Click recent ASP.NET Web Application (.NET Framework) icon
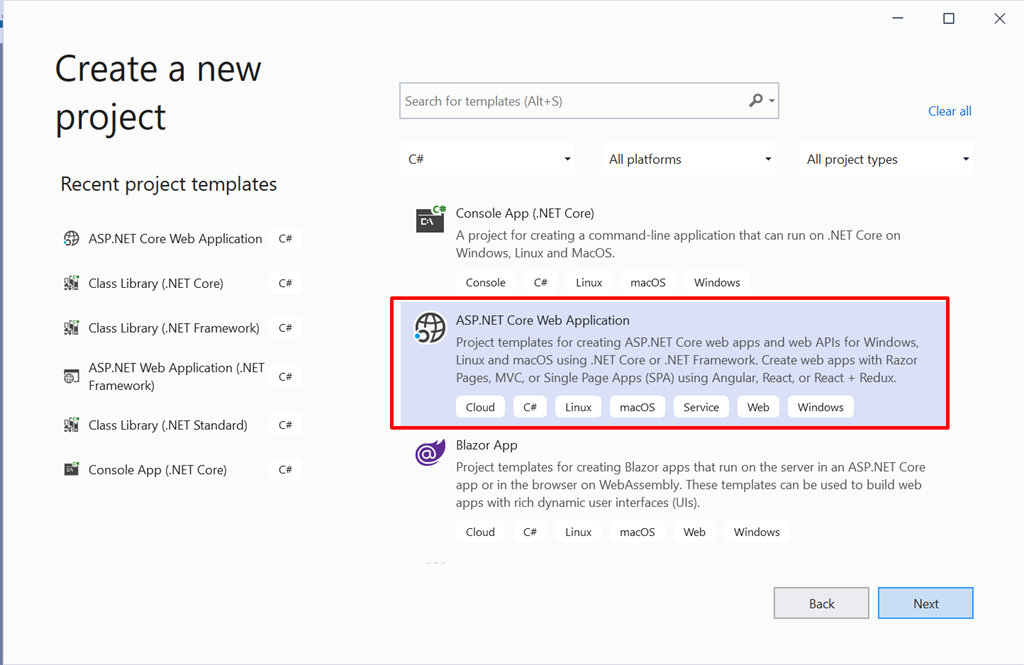The height and width of the screenshot is (665, 1024). point(71,377)
